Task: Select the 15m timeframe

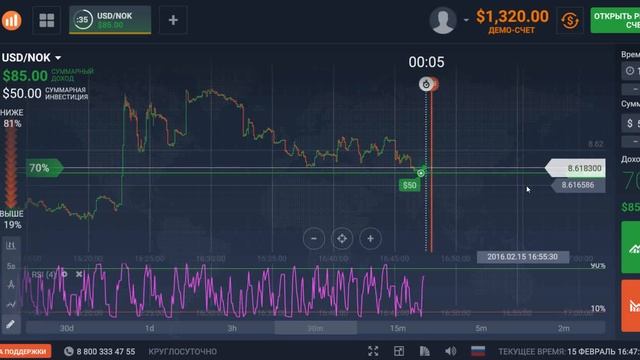Action: pyautogui.click(x=398, y=328)
